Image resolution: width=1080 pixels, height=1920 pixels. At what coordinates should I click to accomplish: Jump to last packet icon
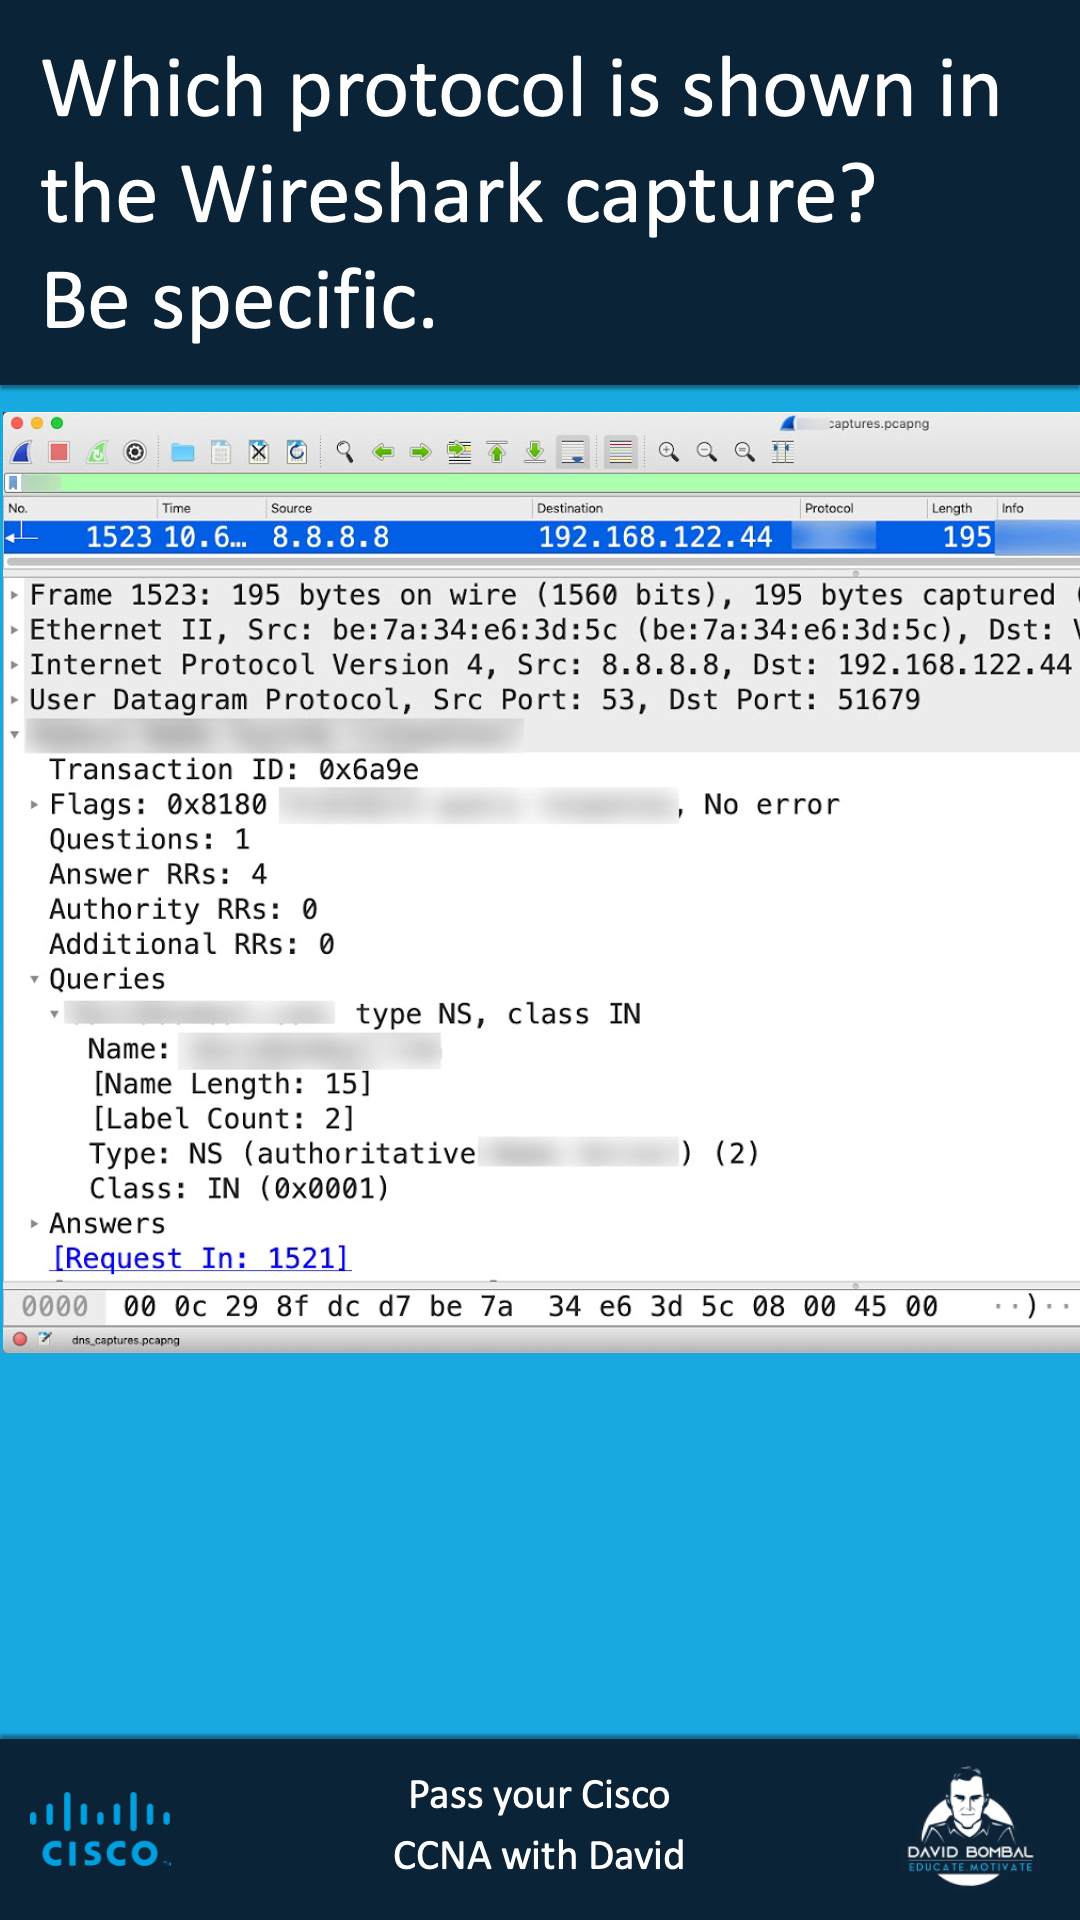pyautogui.click(x=535, y=452)
